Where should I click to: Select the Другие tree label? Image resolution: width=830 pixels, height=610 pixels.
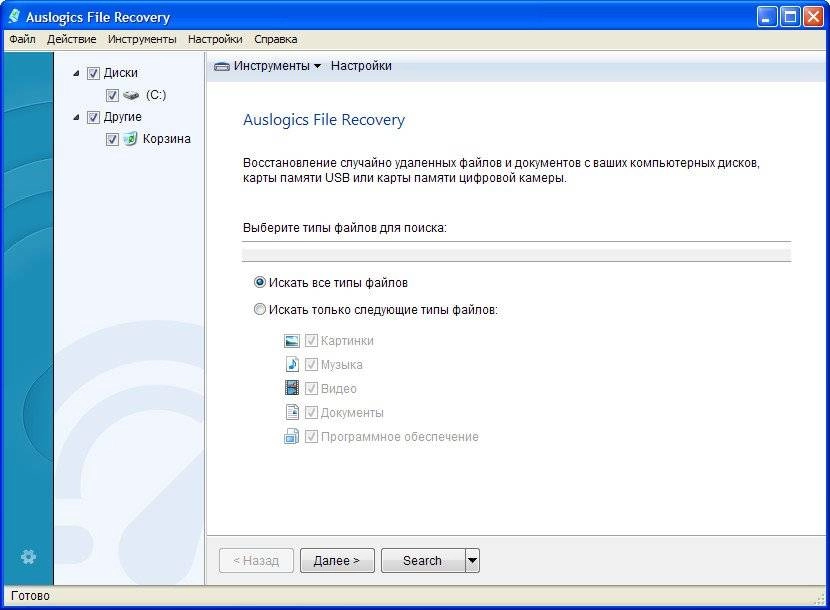point(123,117)
